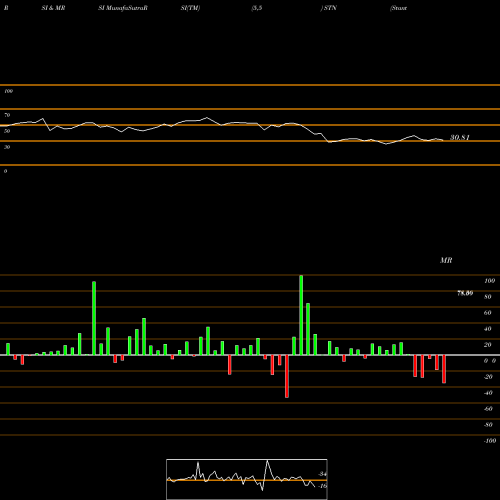Click the RSI axis label 0

[x=5, y=171]
